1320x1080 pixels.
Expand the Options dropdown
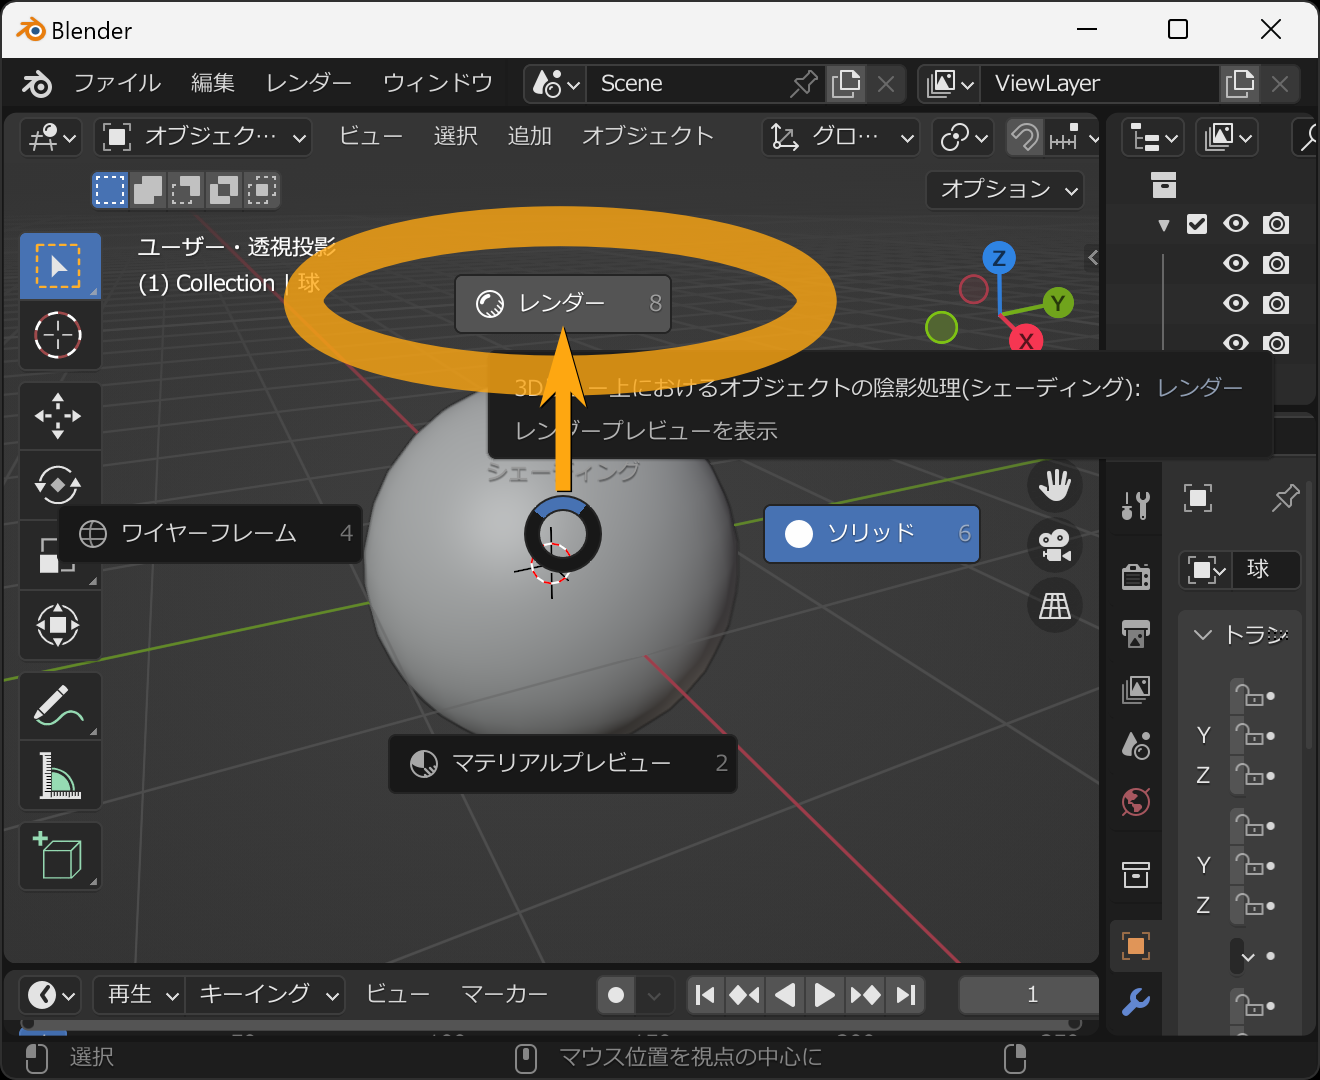point(1005,189)
